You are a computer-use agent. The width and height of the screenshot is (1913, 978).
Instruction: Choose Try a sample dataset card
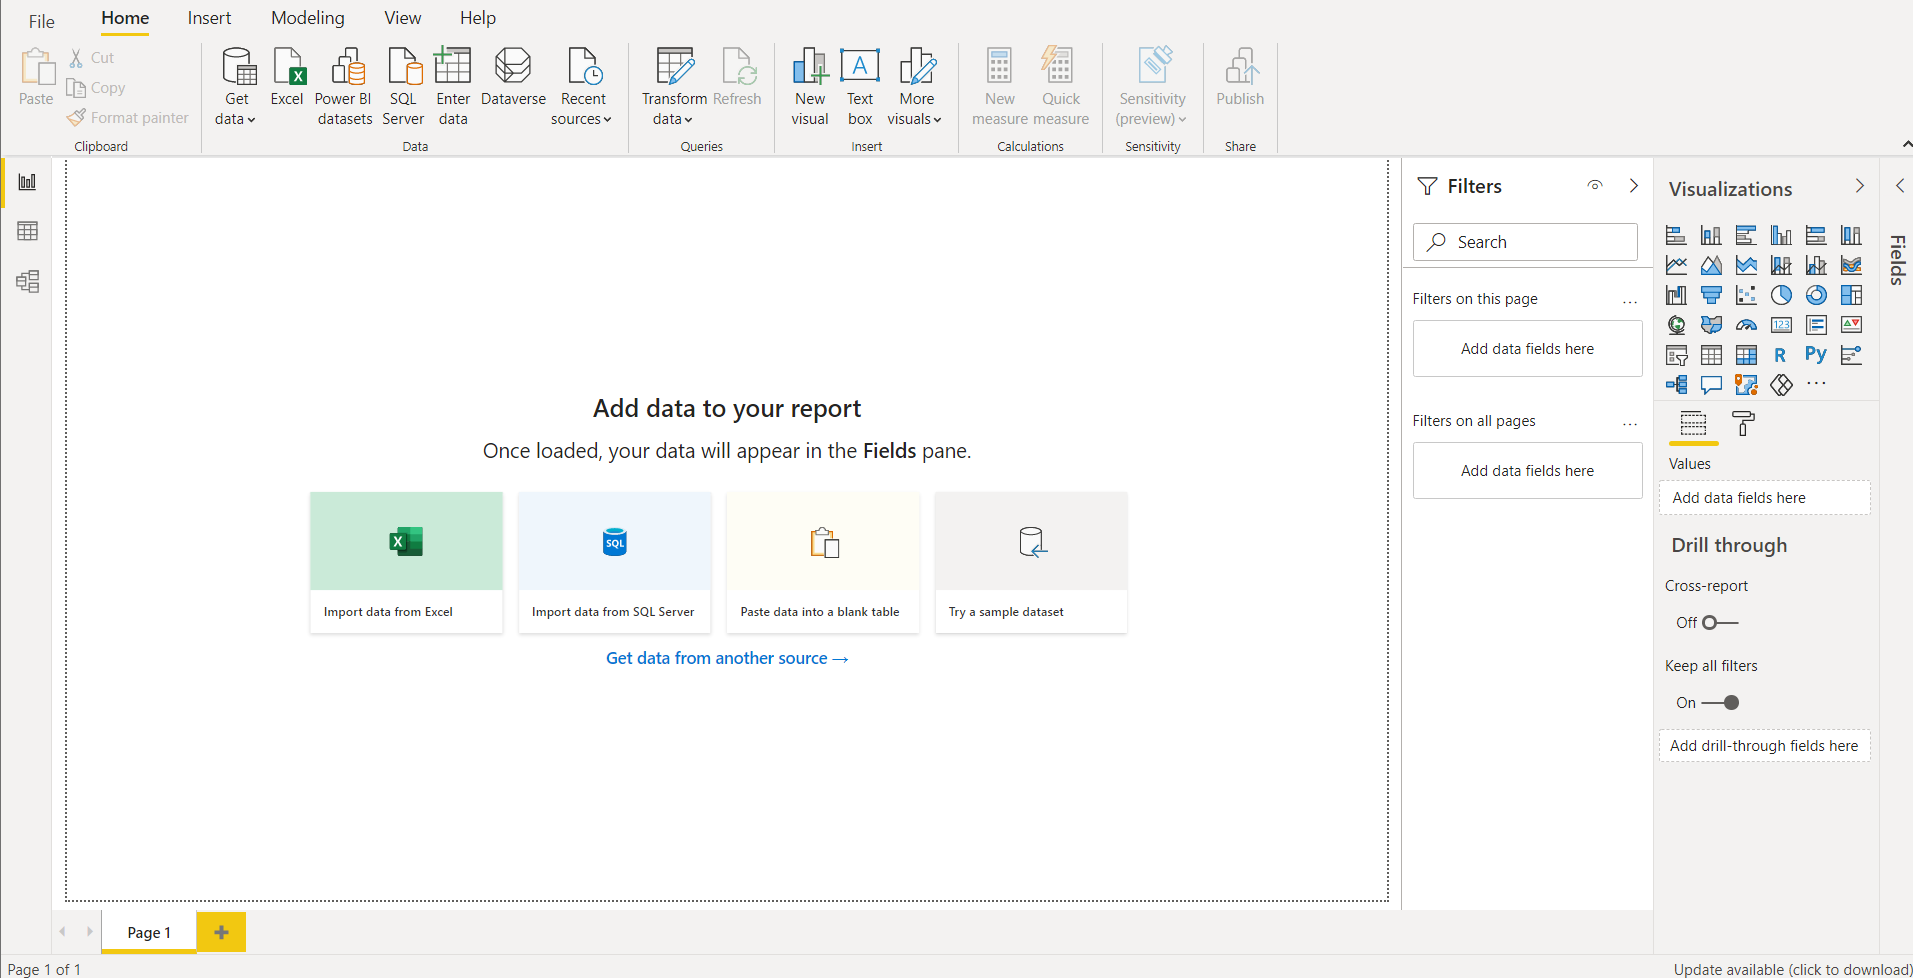pos(1031,562)
